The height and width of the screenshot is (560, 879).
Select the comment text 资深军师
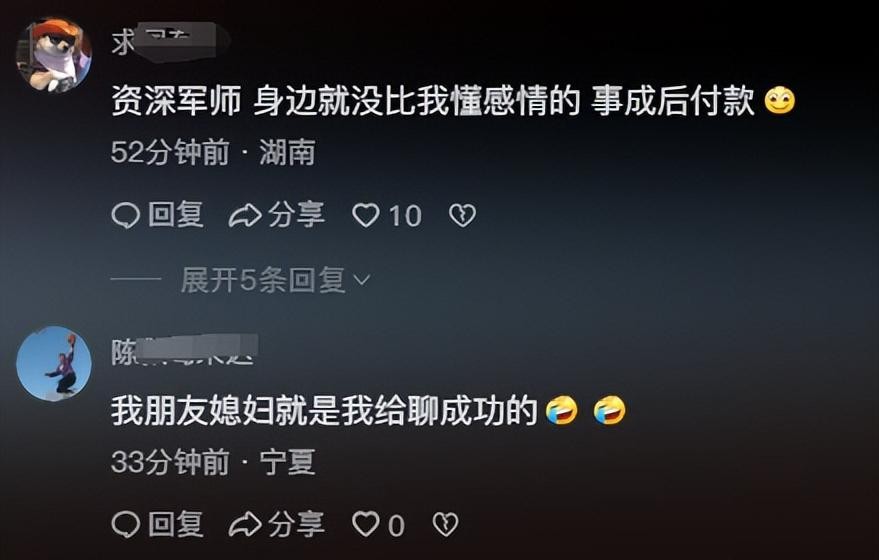(176, 101)
